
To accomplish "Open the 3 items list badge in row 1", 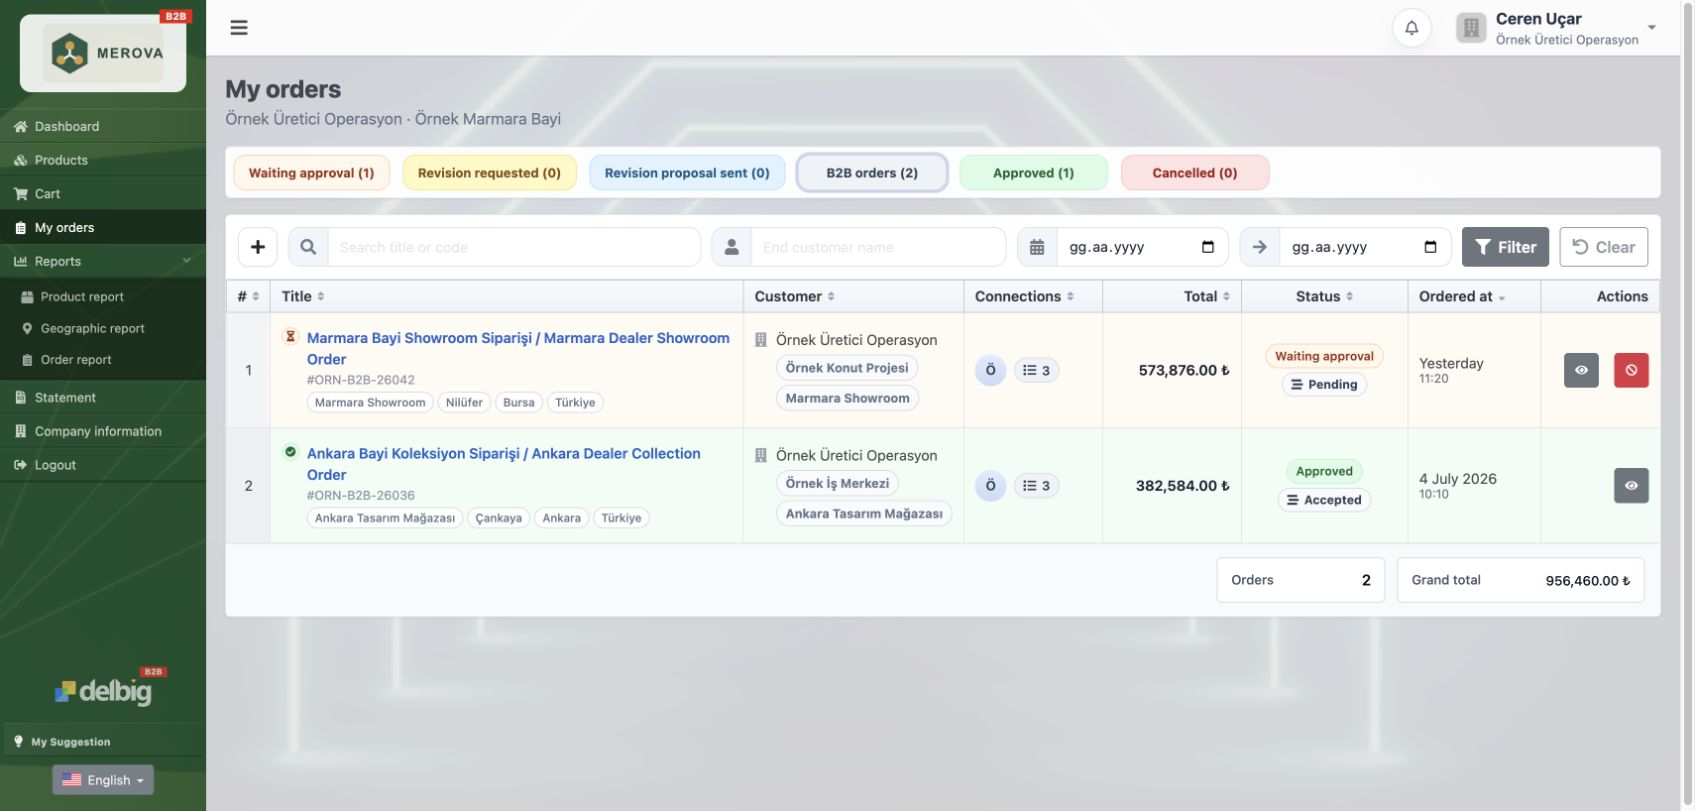I will point(1036,370).
